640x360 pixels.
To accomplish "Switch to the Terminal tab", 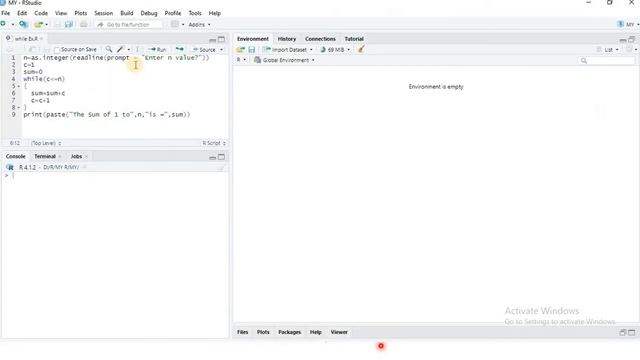I will pyautogui.click(x=44, y=156).
